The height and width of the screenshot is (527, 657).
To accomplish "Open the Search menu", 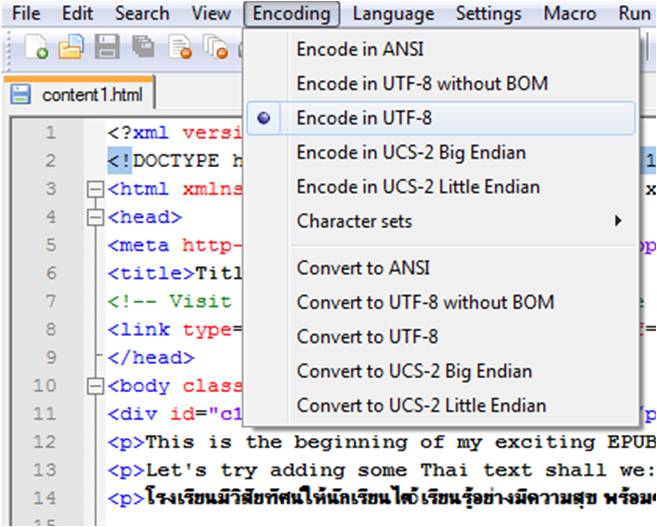I will point(142,14).
